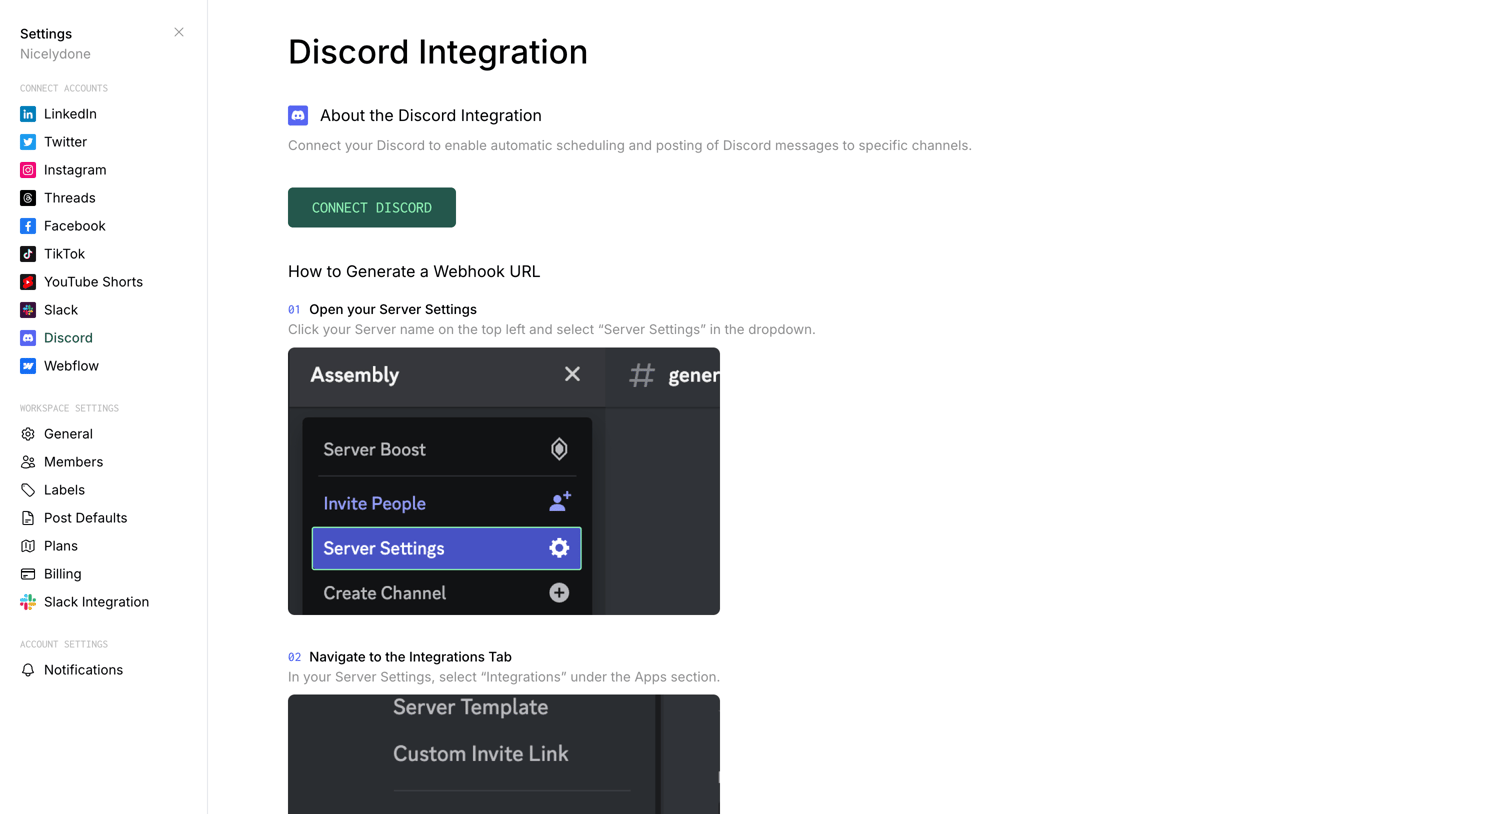Open Notifications account settings
1512x814 pixels.
click(83, 670)
